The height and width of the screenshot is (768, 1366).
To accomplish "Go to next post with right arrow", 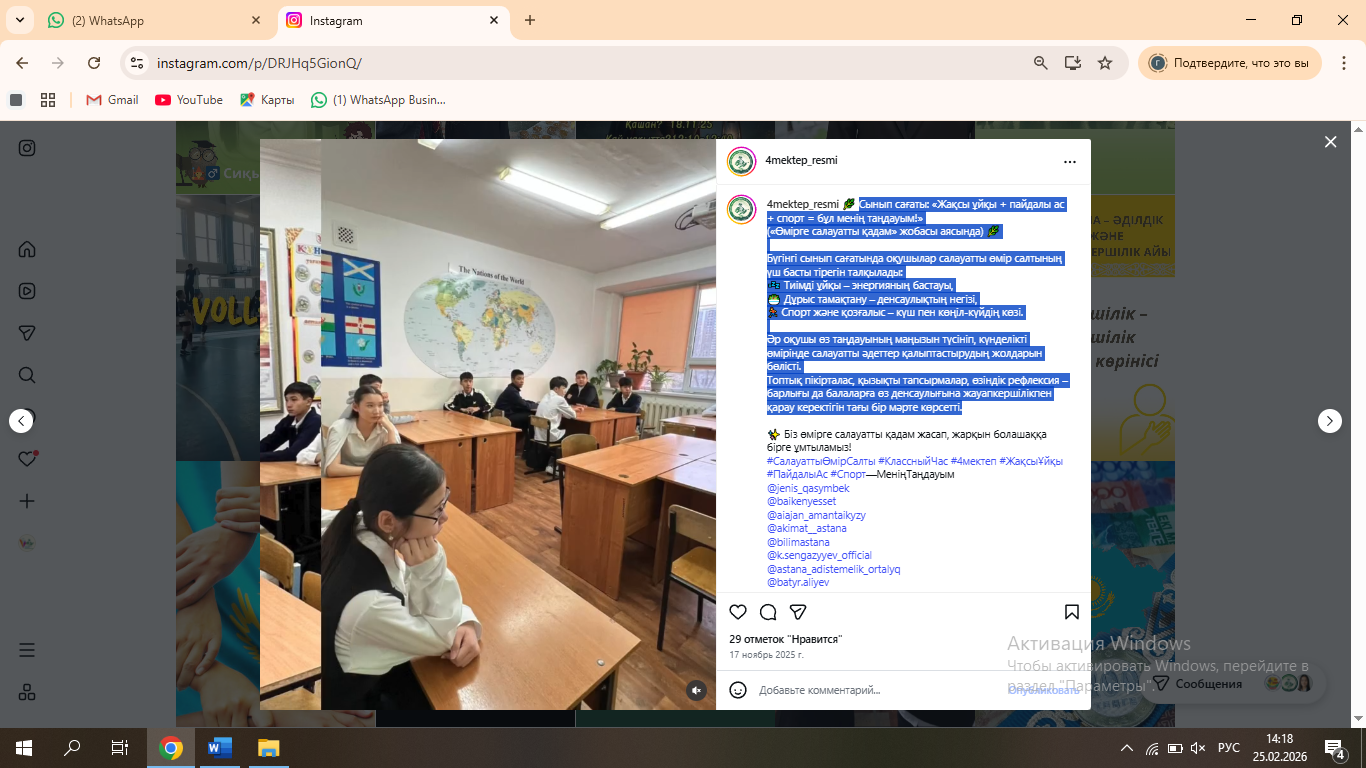I will (x=1329, y=421).
